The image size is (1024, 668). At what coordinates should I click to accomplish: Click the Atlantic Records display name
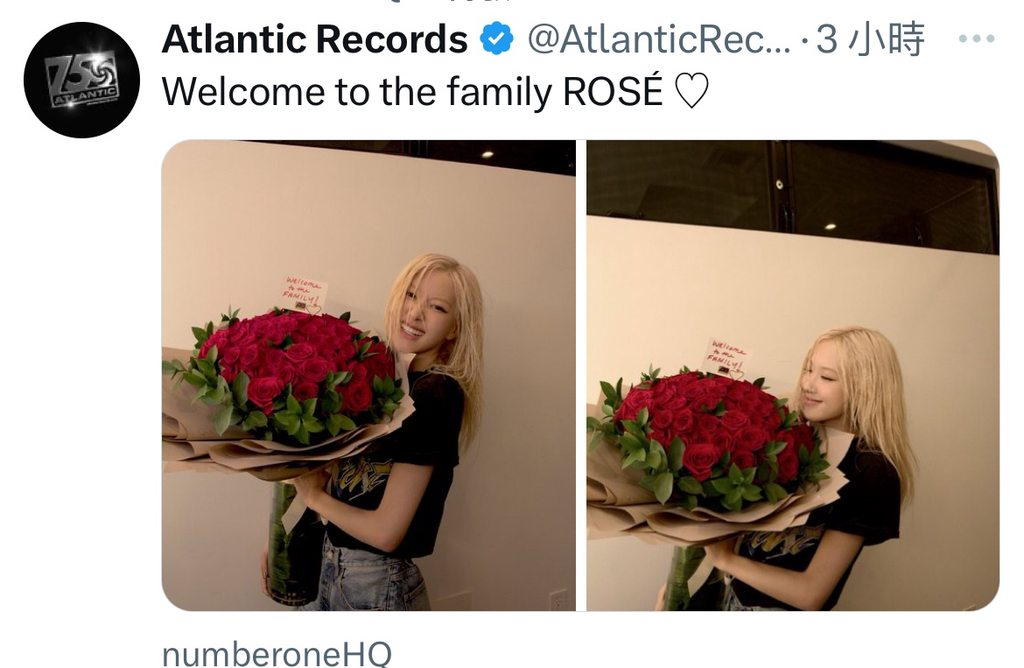[x=315, y=39]
